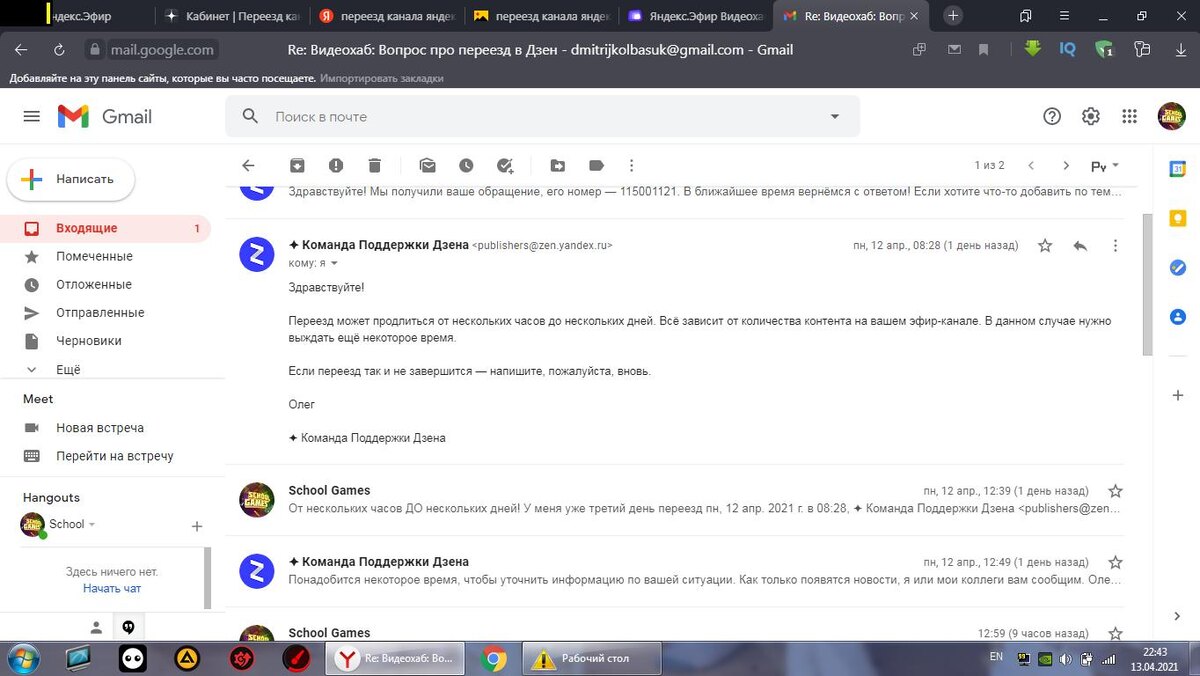This screenshot has height=676, width=1200.
Task: Add conversation to Tasks
Action: pyautogui.click(x=504, y=165)
